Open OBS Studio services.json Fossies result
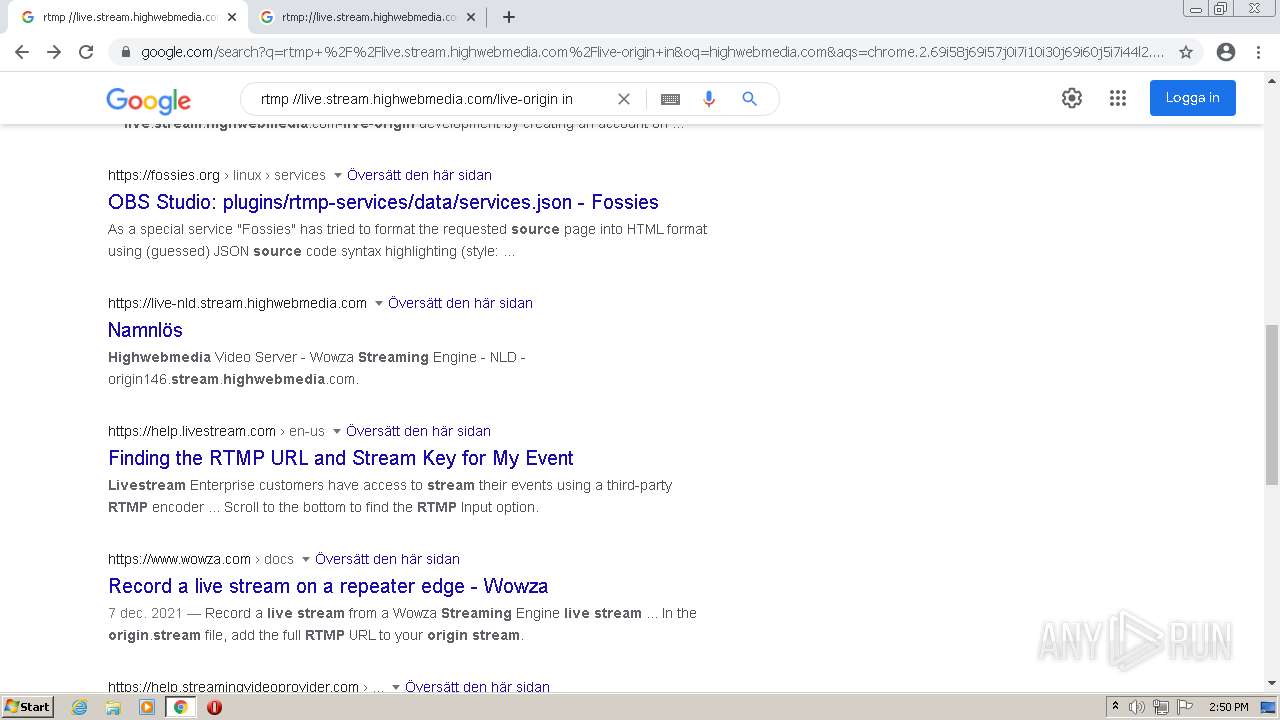This screenshot has height=720, width=1280. pos(383,202)
